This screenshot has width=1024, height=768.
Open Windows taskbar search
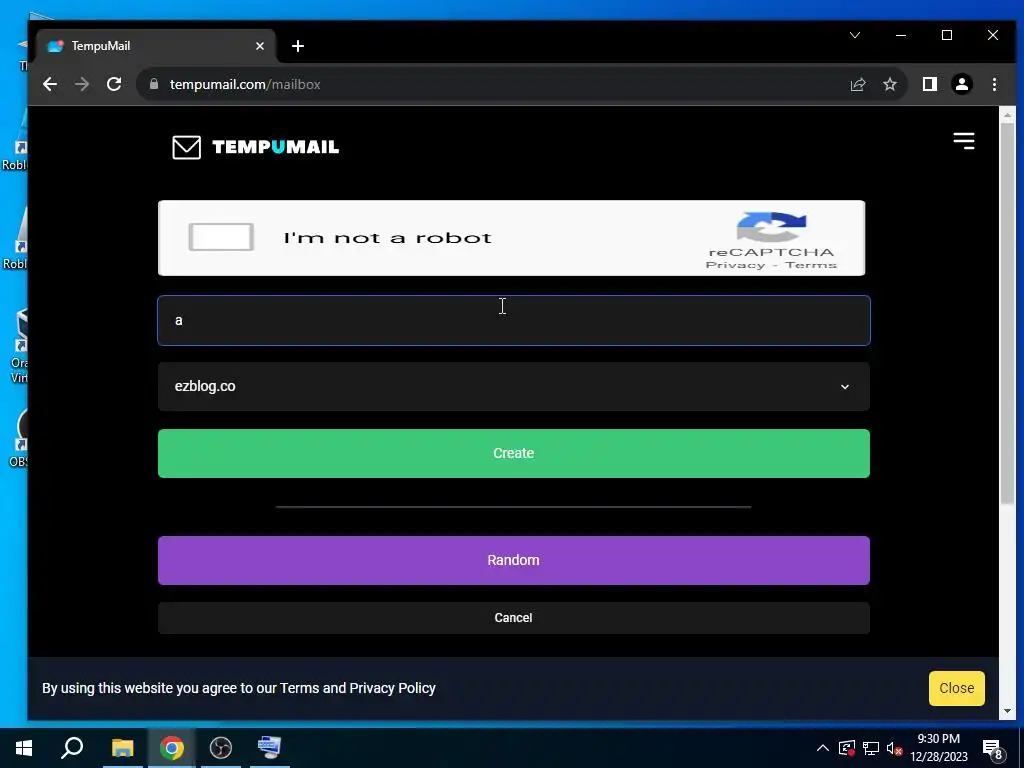tap(72, 748)
